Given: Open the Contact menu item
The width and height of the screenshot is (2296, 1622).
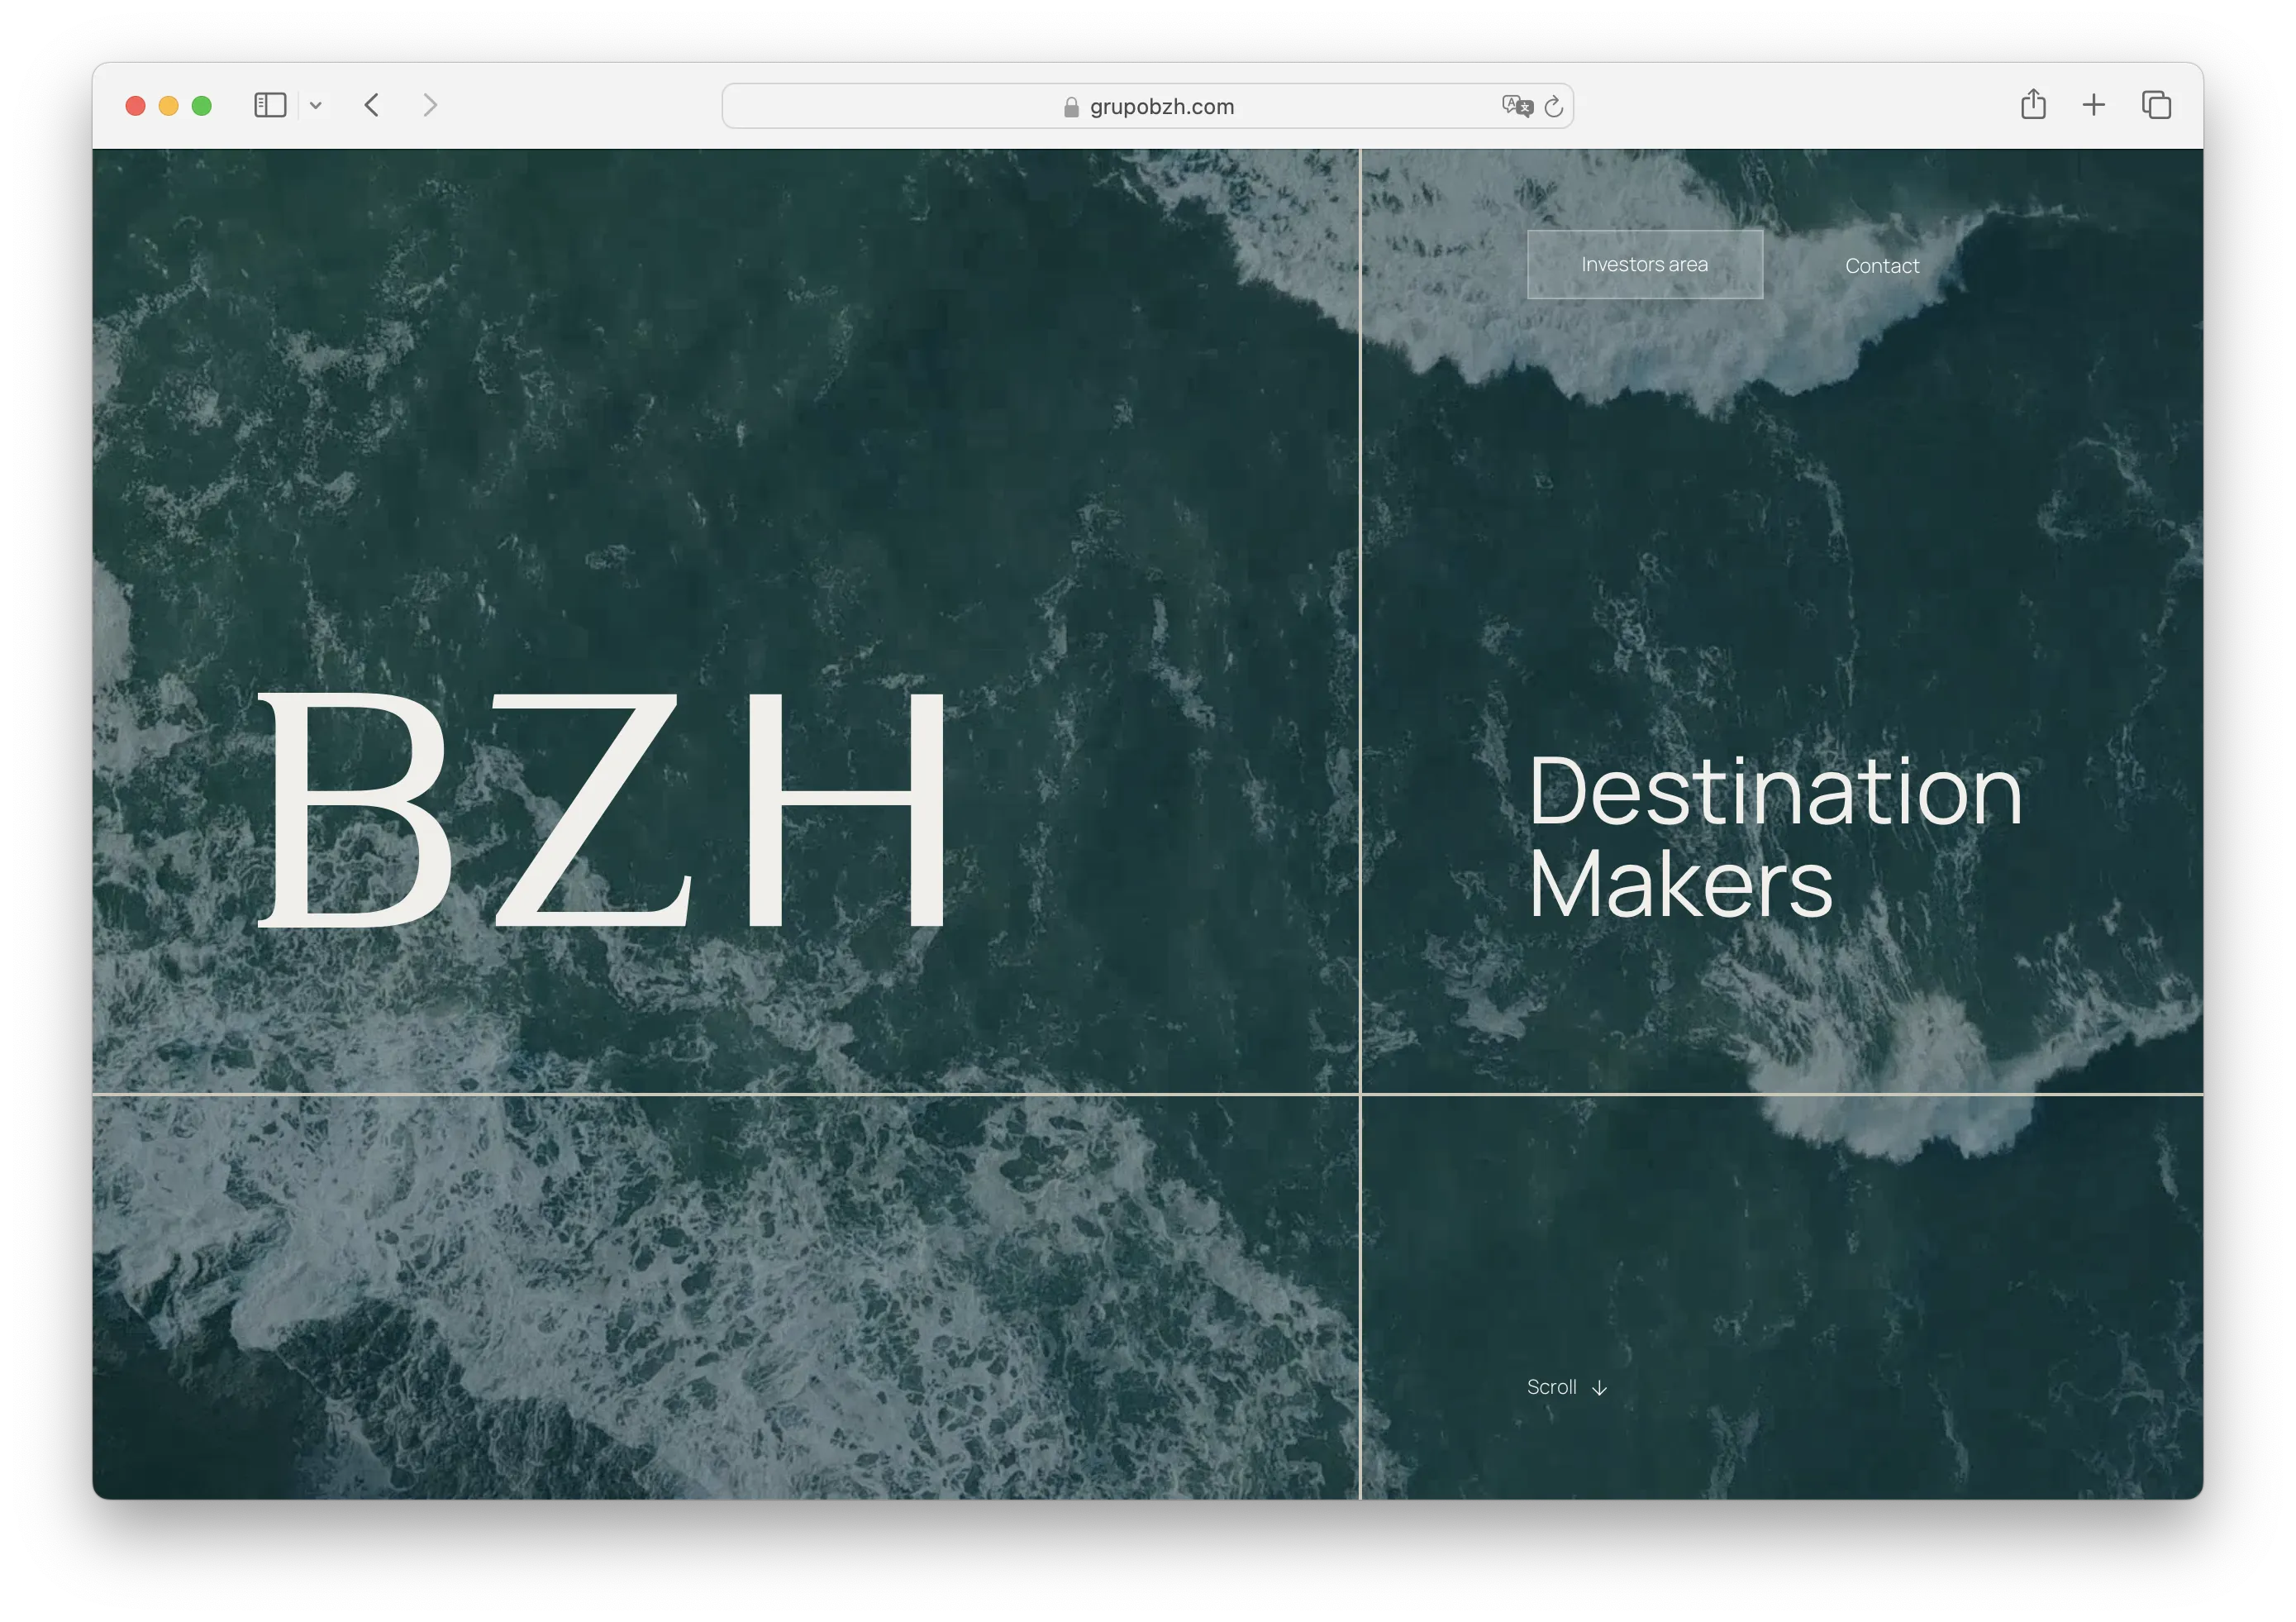Looking at the screenshot, I should click(x=1882, y=266).
